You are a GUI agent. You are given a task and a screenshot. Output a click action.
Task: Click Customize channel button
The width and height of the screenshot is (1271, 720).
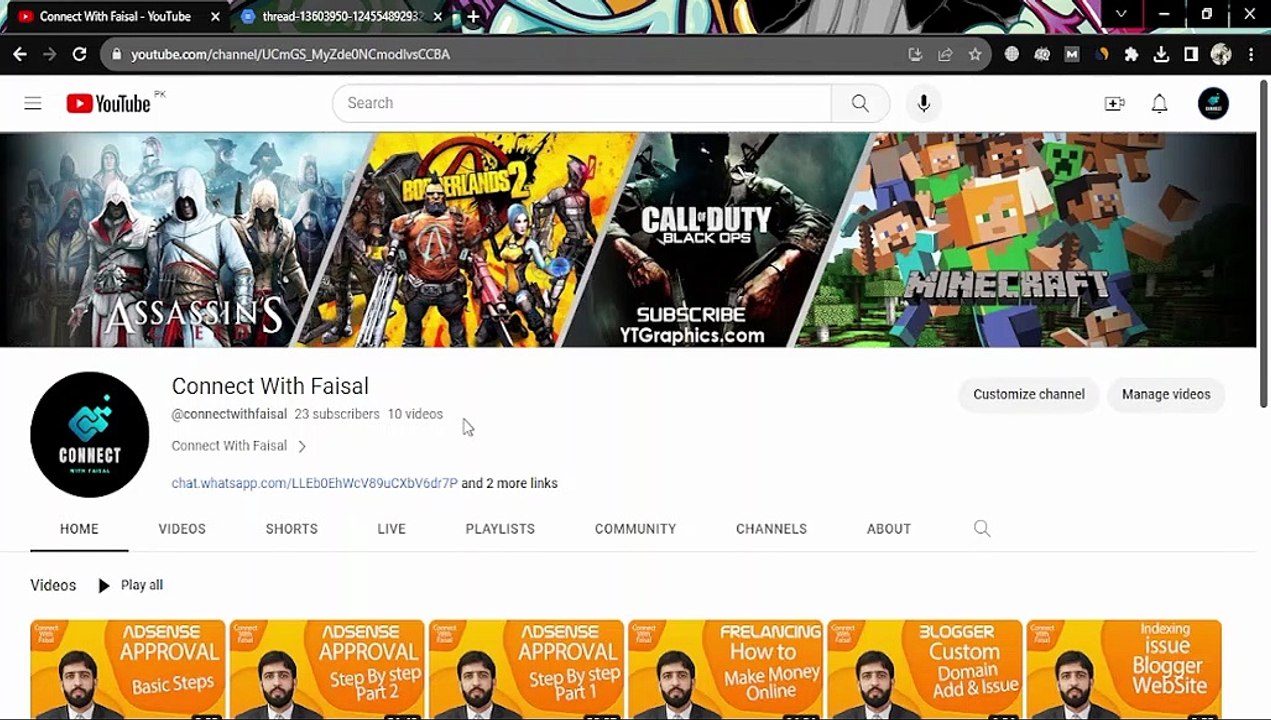[1029, 394]
